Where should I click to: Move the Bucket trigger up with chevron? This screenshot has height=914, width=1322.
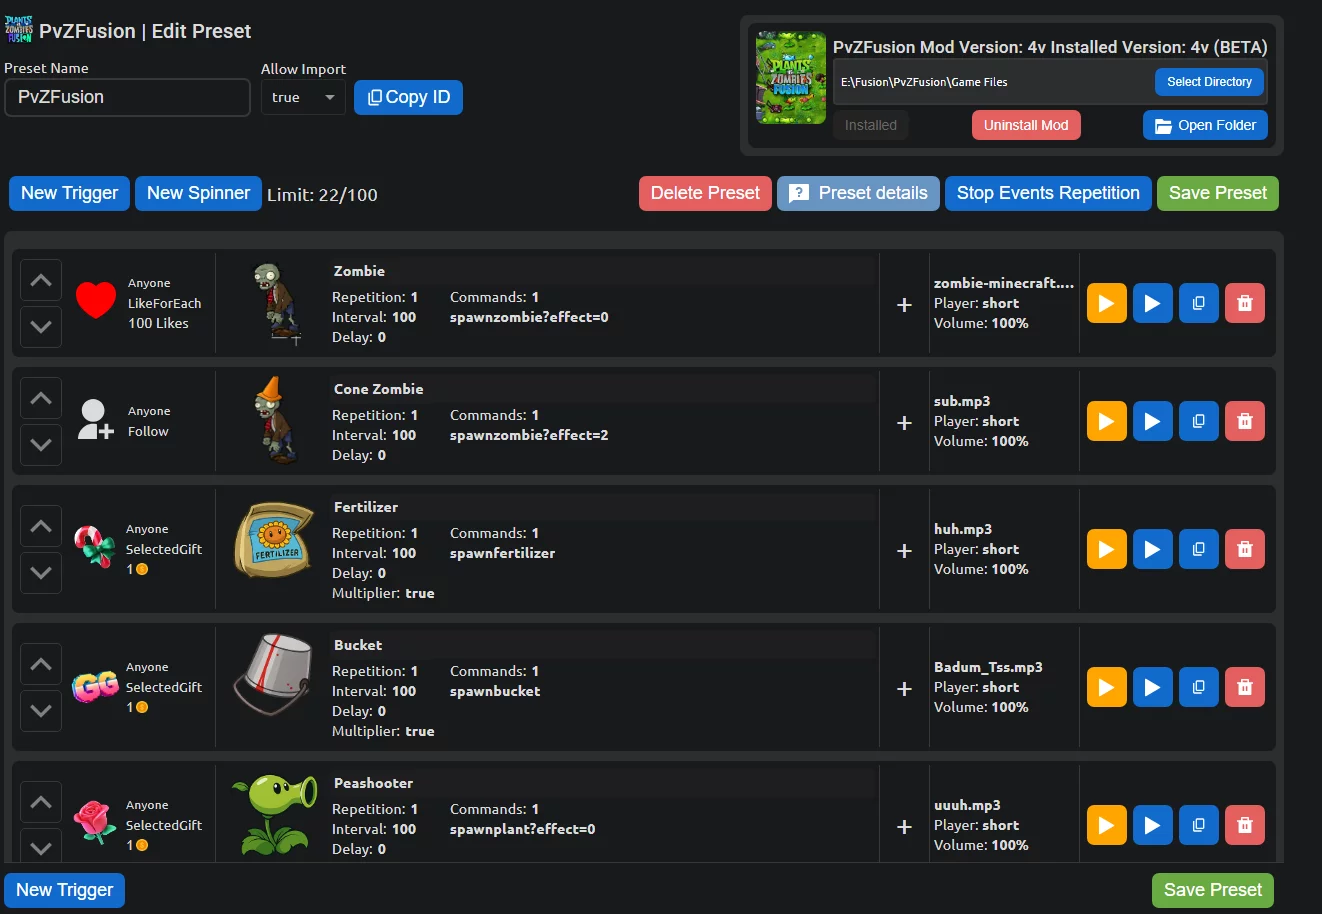coord(41,664)
